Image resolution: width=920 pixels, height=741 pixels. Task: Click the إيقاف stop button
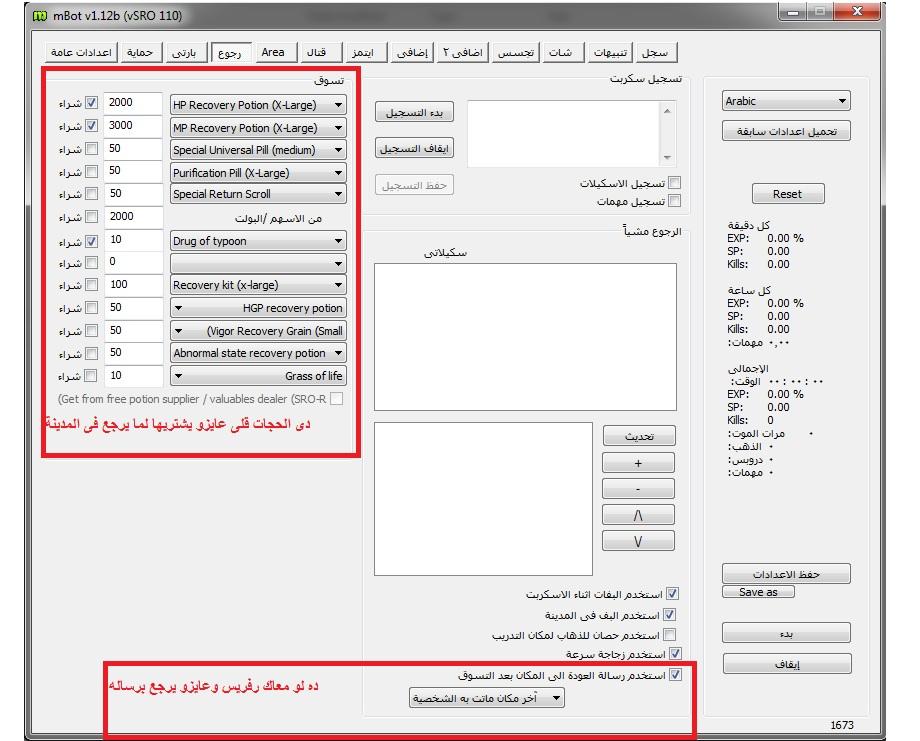coord(787,664)
